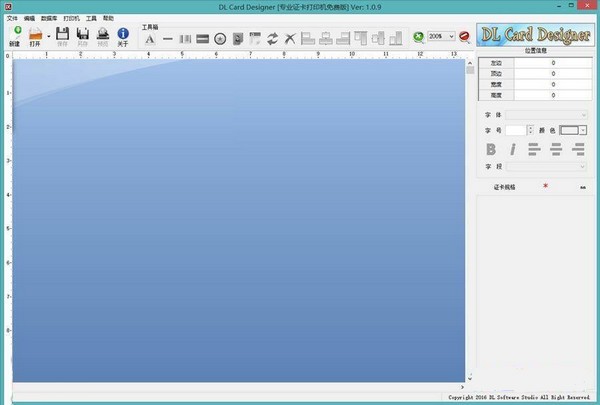Screen dimensions: 600x405
Task: Select the Line drawing tool
Action: click(x=168, y=39)
